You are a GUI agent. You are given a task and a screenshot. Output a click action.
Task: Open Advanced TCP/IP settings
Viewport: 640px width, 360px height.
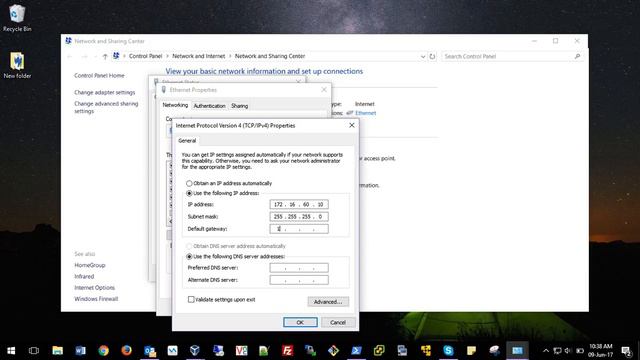point(328,302)
